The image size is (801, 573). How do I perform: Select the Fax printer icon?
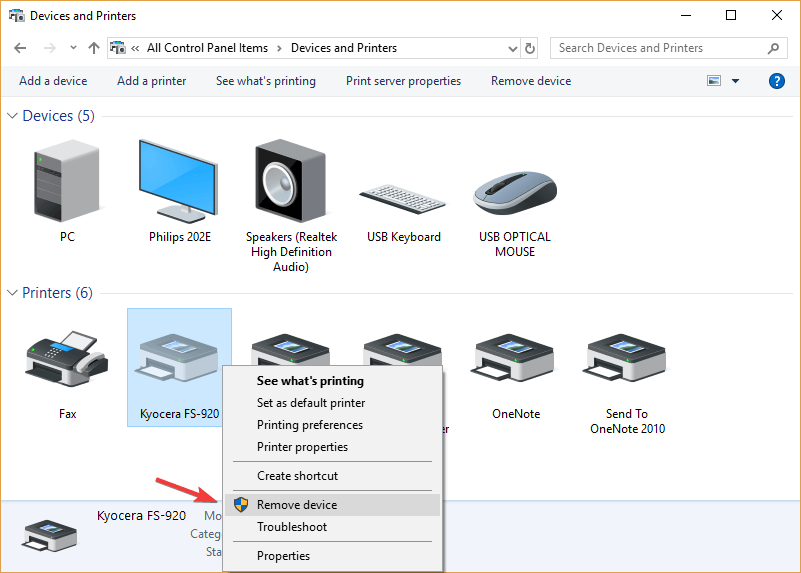pos(67,359)
